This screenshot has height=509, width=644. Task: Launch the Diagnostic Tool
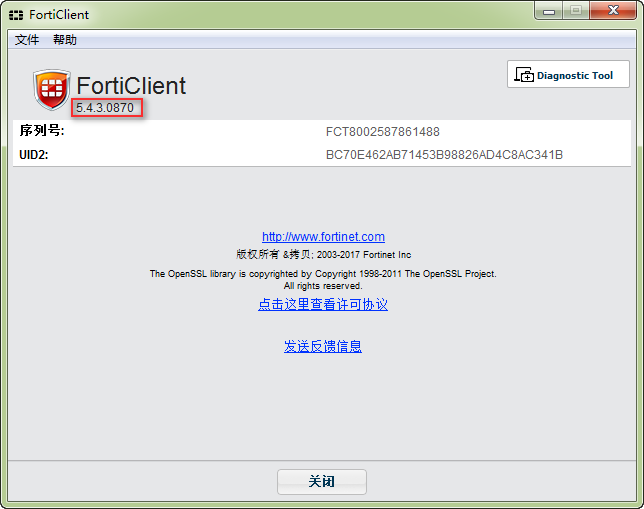point(568,74)
